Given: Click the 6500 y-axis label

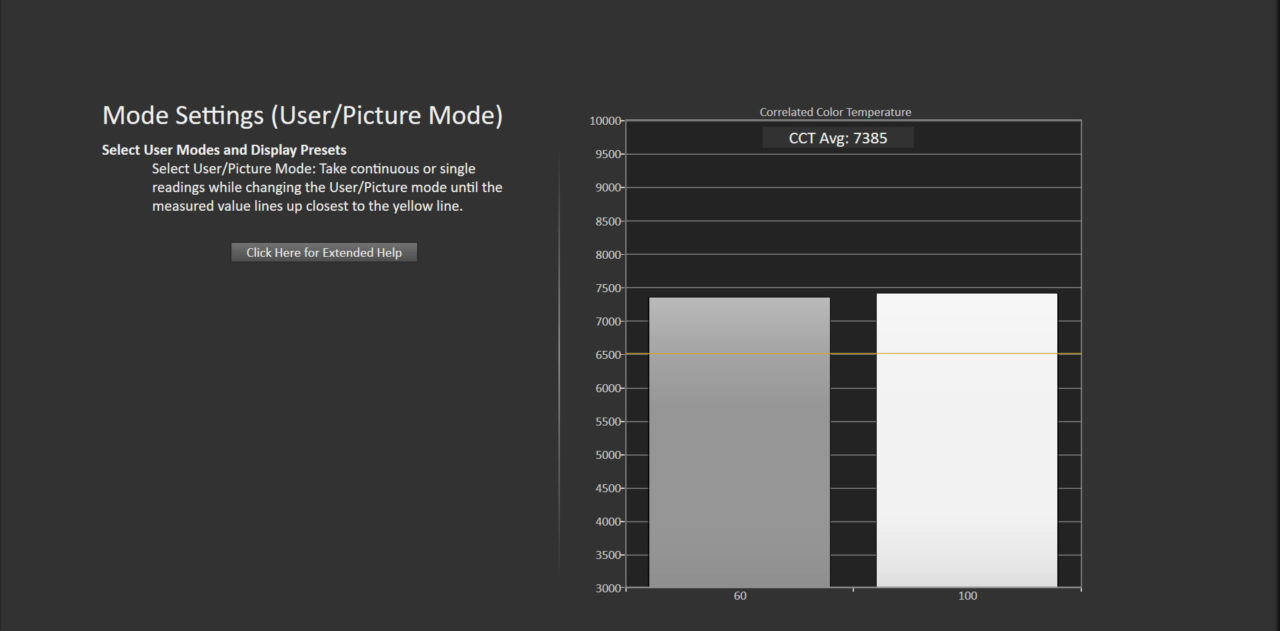Looking at the screenshot, I should pos(608,355).
